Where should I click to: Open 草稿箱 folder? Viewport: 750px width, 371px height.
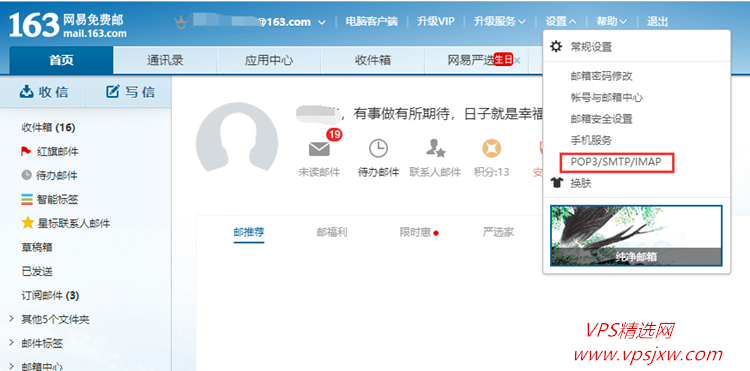coord(37,247)
